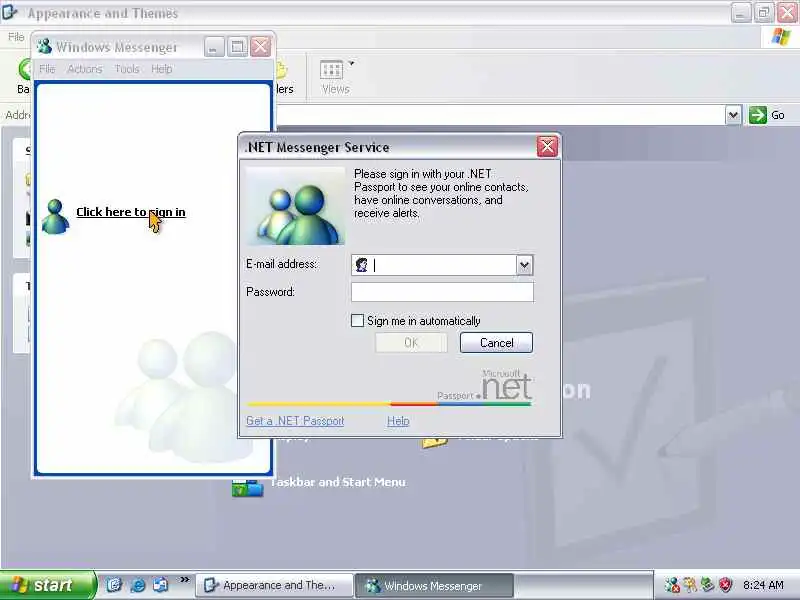Click the user icon in e-mail field
Screen dimensions: 800x600
[x=362, y=265]
